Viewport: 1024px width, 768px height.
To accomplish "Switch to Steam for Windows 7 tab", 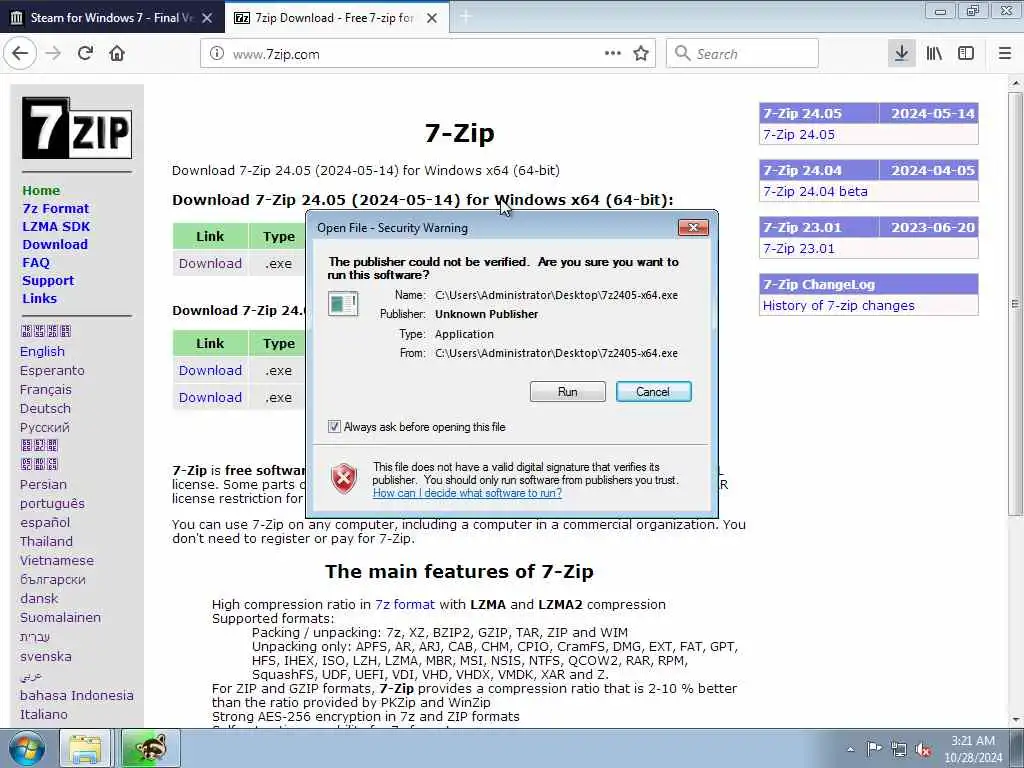I will point(112,18).
